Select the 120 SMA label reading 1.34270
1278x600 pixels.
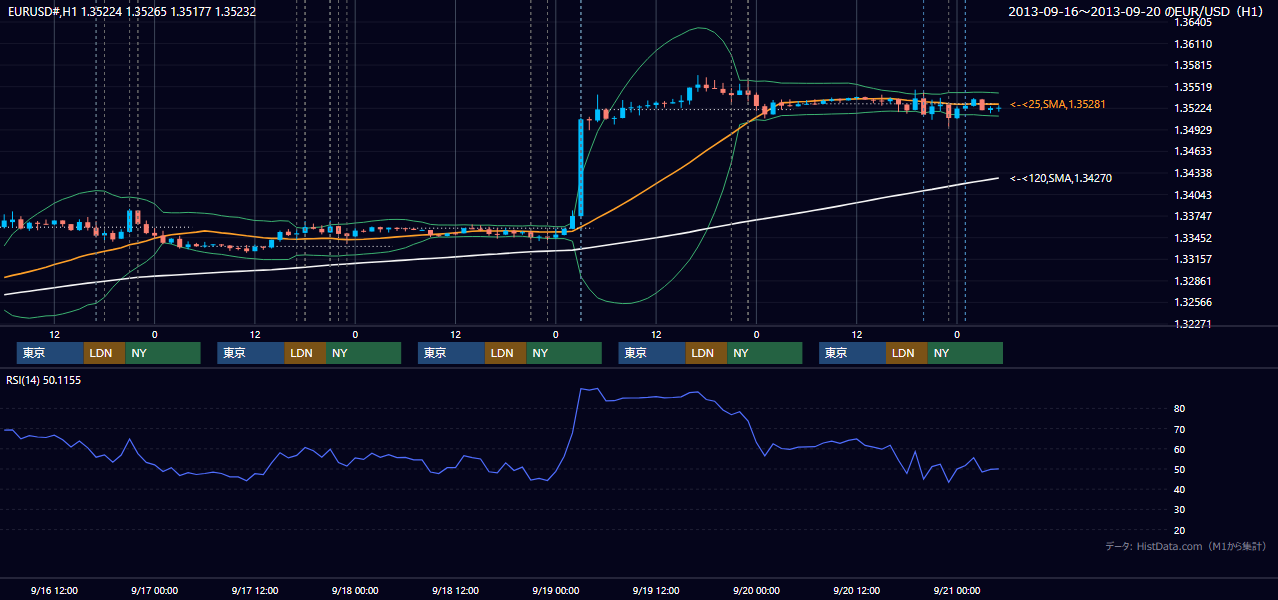coord(1061,178)
